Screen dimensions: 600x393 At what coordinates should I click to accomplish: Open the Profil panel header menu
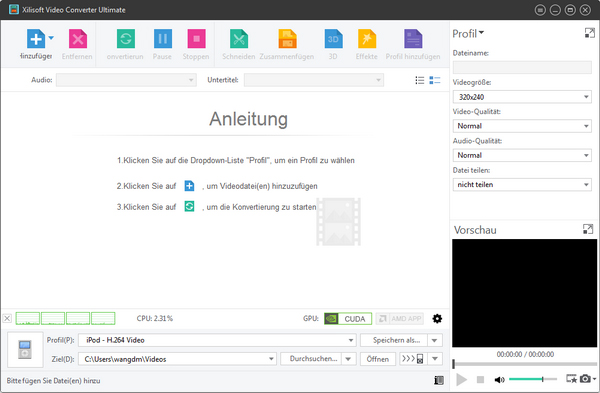(468, 34)
